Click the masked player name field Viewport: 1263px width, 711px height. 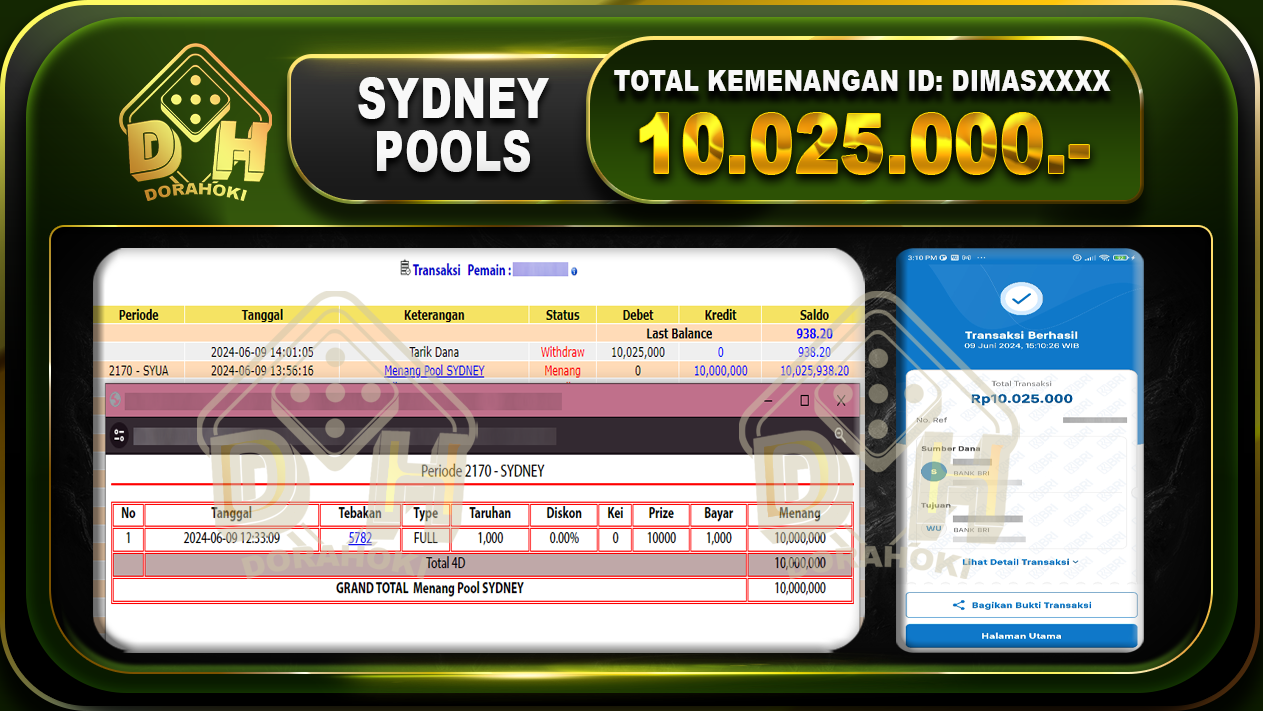click(538, 269)
